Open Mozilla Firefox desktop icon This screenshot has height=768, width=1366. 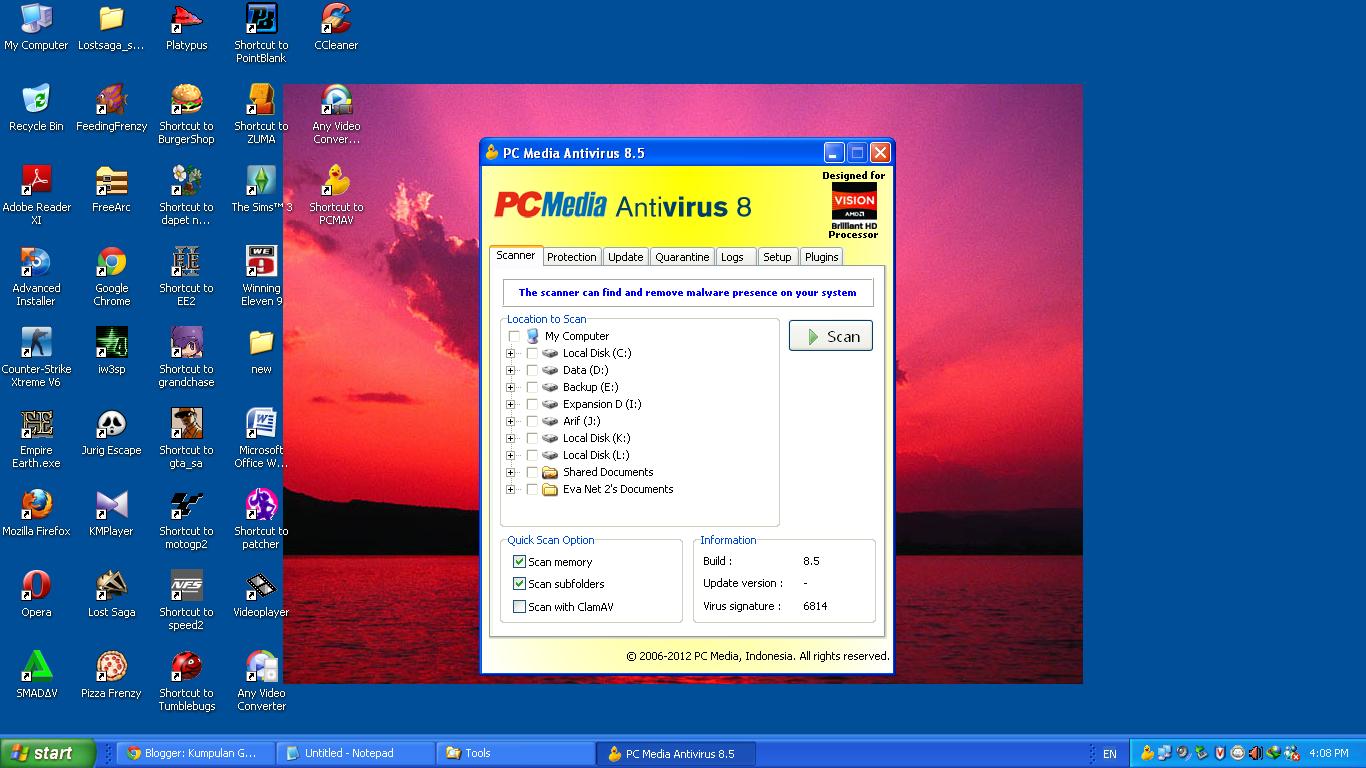36,514
